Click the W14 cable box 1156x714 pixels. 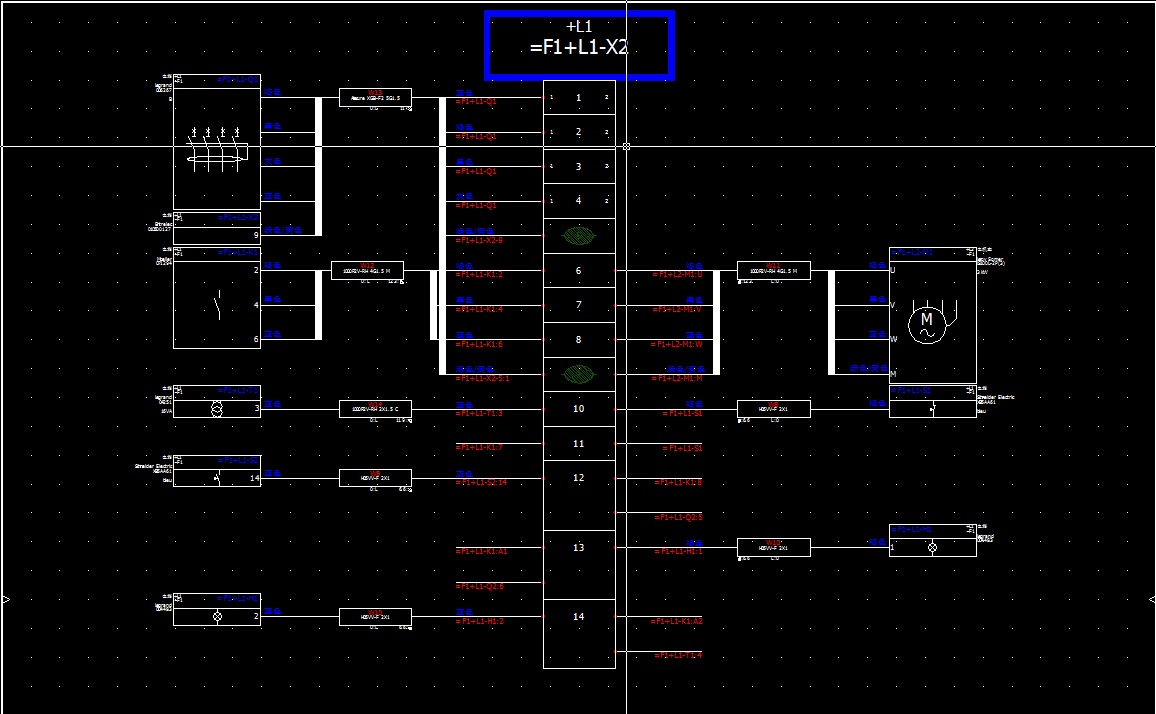(375, 409)
